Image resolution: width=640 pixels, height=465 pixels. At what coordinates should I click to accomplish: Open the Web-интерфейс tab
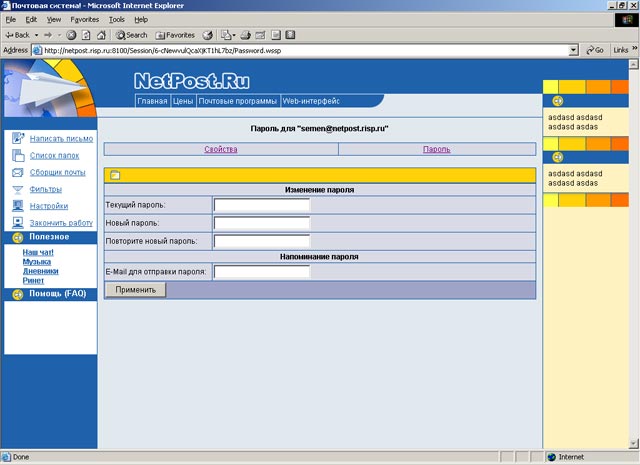(x=311, y=101)
